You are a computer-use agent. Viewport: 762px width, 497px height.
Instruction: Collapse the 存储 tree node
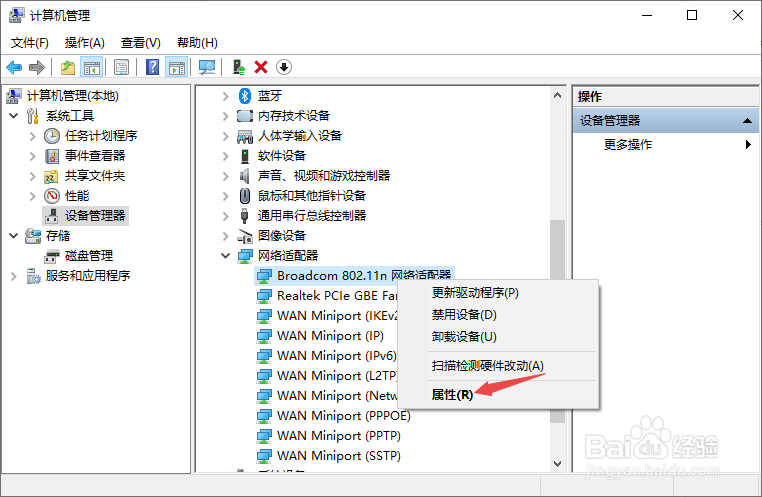[14, 236]
